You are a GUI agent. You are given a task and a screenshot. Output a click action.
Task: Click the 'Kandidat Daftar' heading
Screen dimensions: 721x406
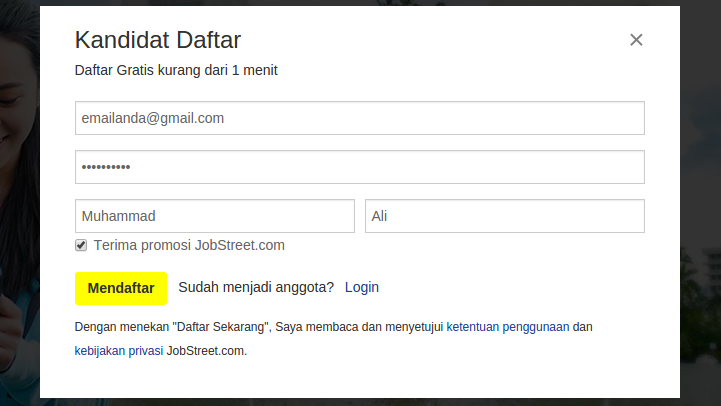tap(158, 40)
